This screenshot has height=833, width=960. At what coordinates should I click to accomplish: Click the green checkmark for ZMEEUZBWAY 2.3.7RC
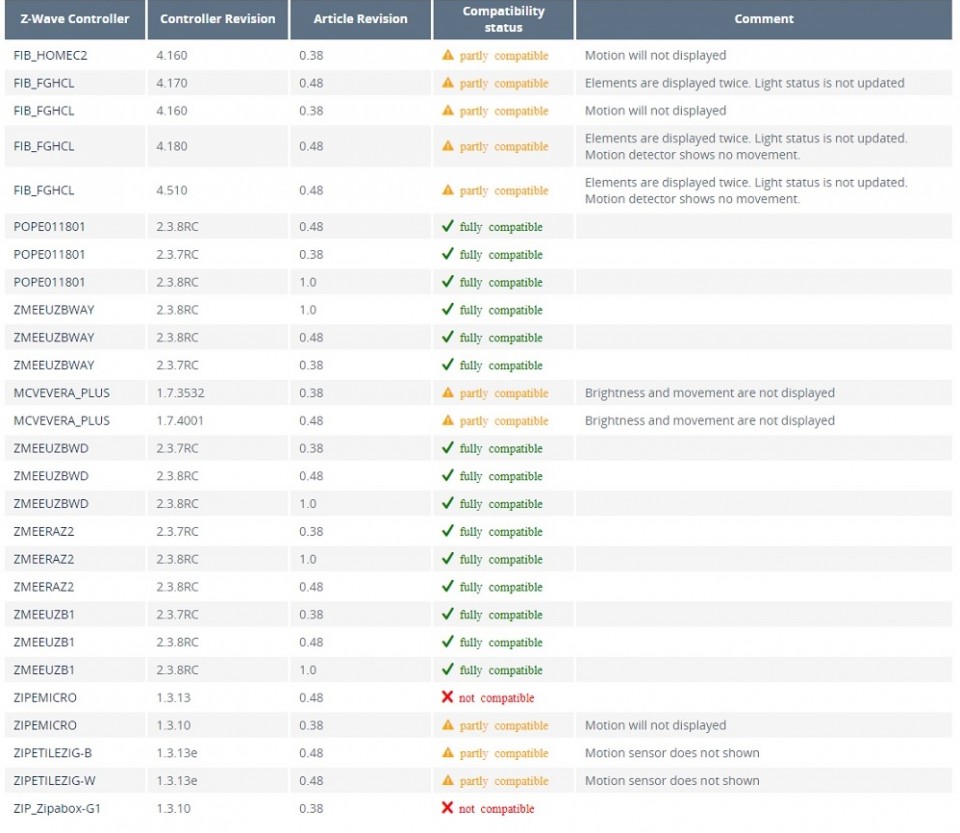point(448,365)
